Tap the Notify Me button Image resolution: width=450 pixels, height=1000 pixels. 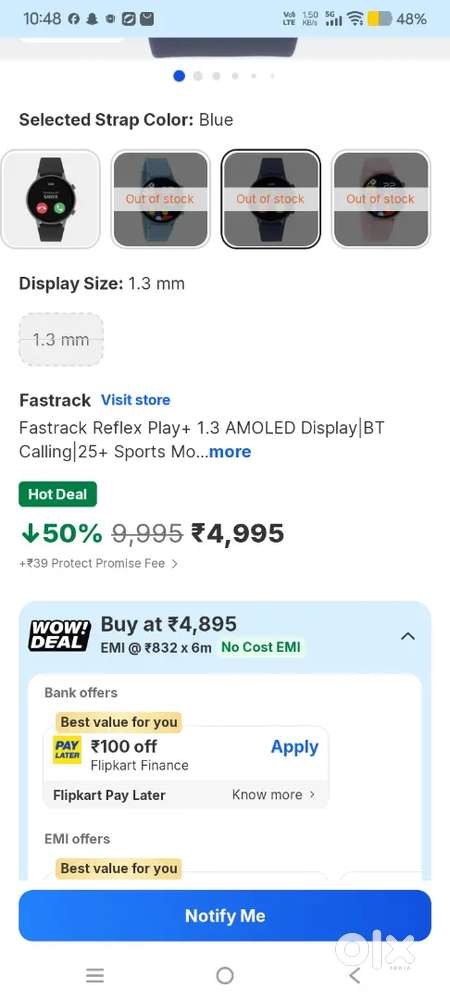tap(225, 916)
